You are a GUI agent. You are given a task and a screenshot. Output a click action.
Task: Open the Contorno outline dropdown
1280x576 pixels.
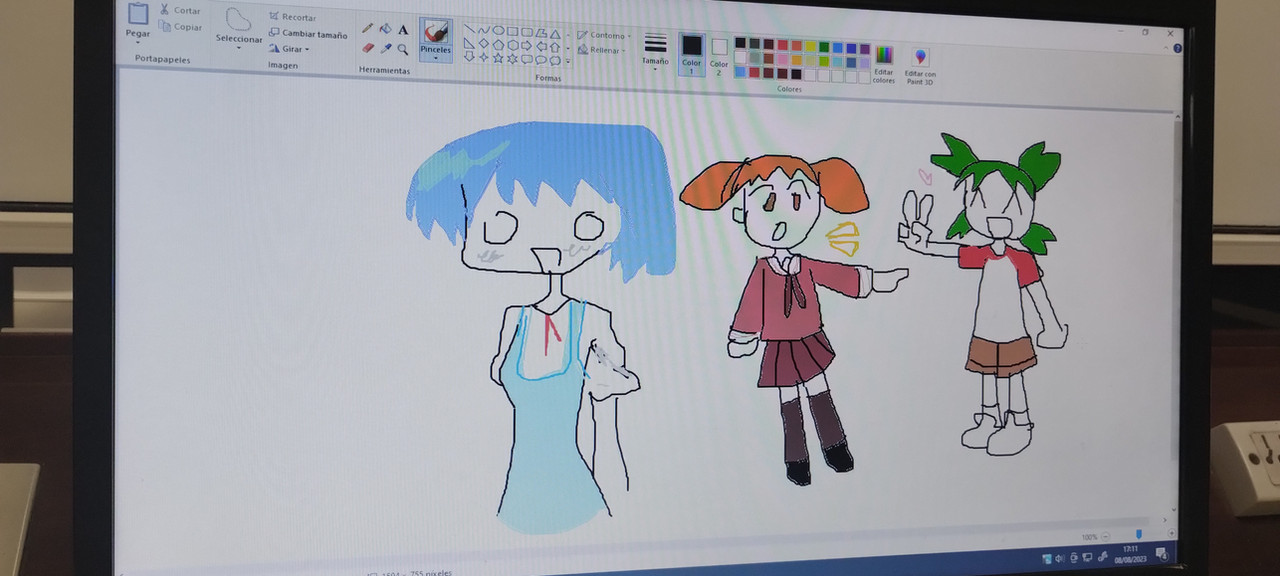point(603,35)
